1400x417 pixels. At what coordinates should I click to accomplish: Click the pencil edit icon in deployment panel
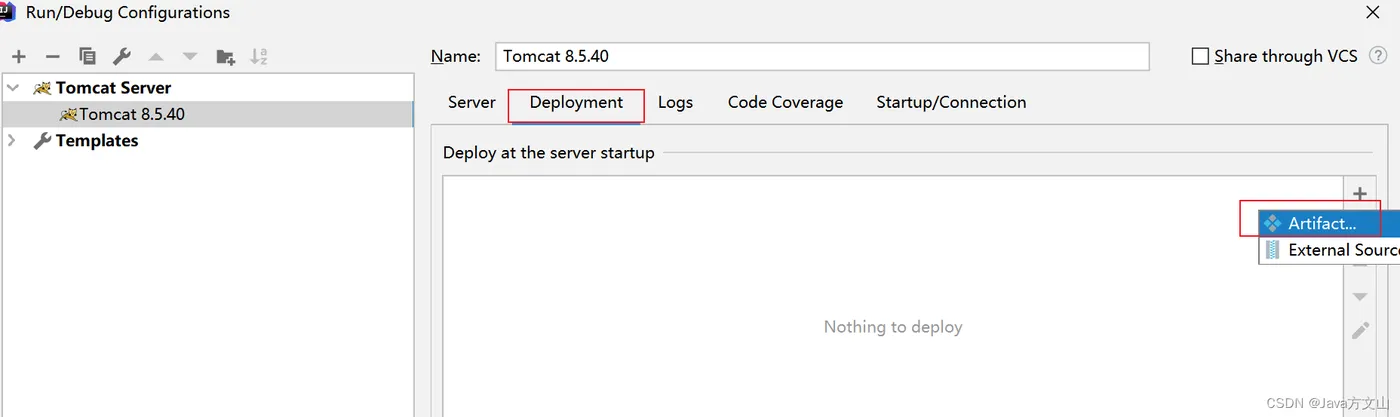(x=1360, y=330)
